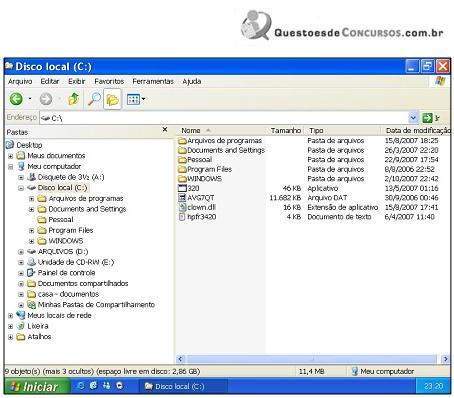The height and width of the screenshot is (398, 454).
Task: Click the green Back arrow button
Action: tap(16, 99)
